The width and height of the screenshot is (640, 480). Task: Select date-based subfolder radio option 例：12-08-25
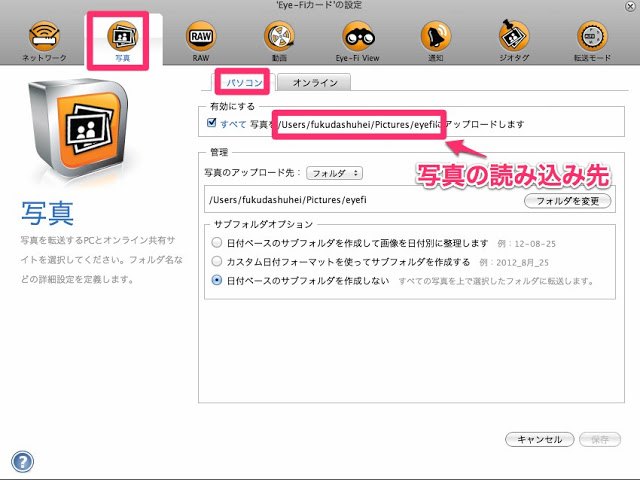pos(217,243)
